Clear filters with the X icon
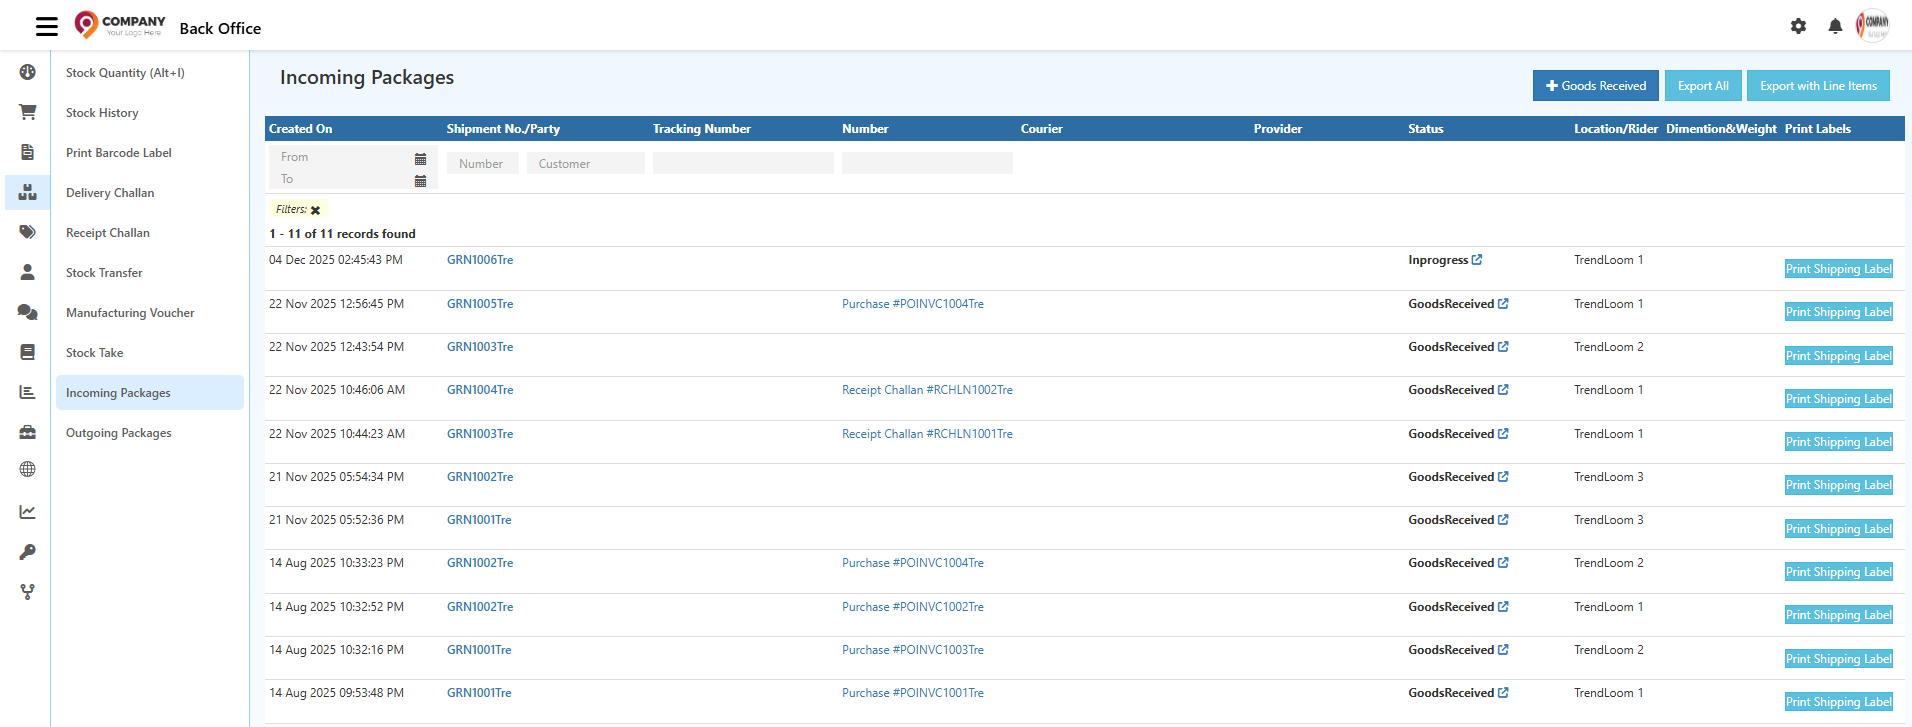The height and width of the screenshot is (727, 1912). point(315,210)
